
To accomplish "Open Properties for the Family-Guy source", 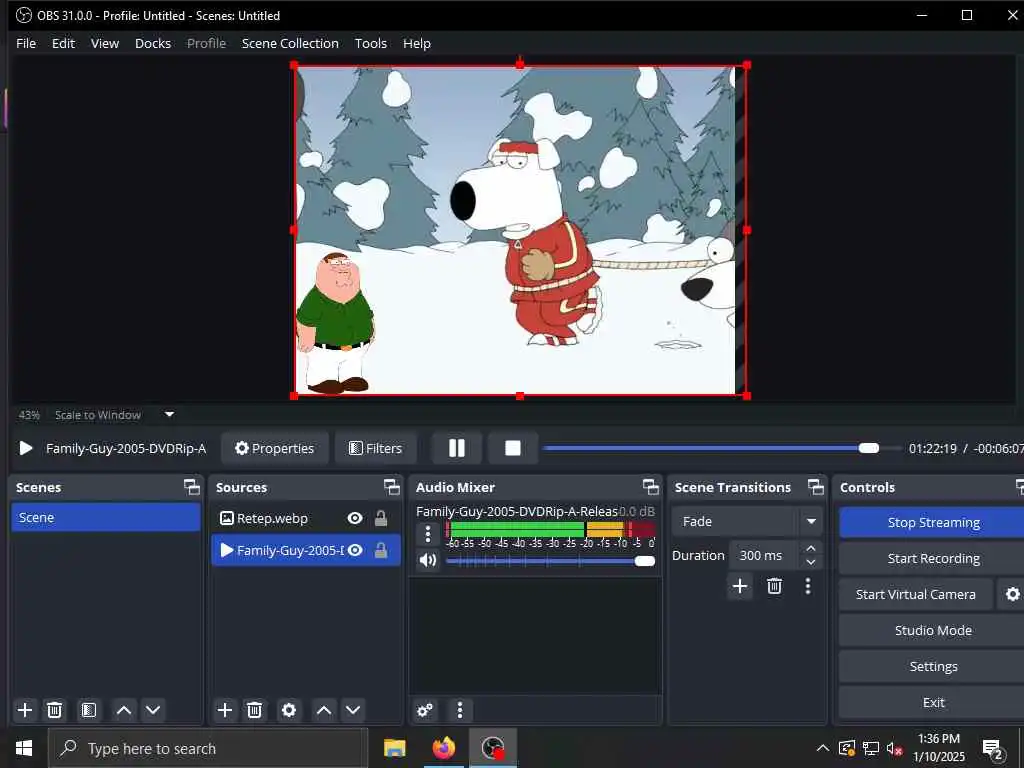I will tap(274, 448).
